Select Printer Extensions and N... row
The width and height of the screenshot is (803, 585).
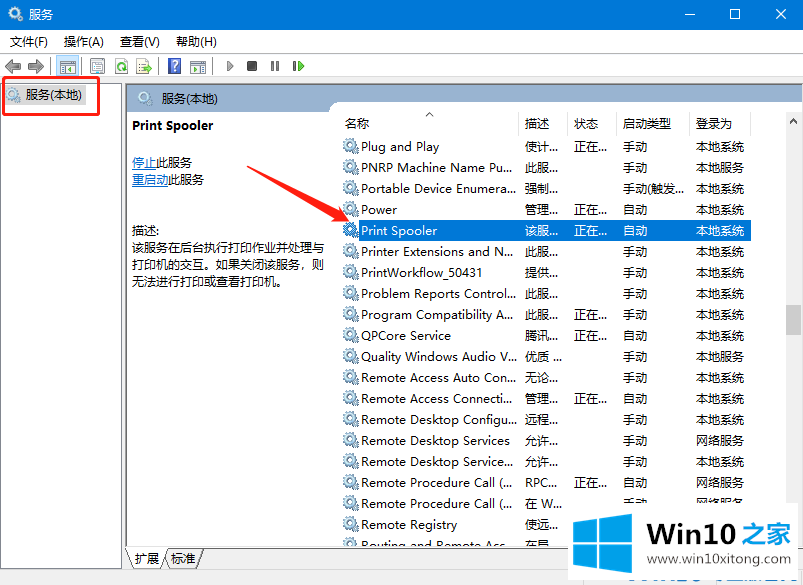[546, 252]
